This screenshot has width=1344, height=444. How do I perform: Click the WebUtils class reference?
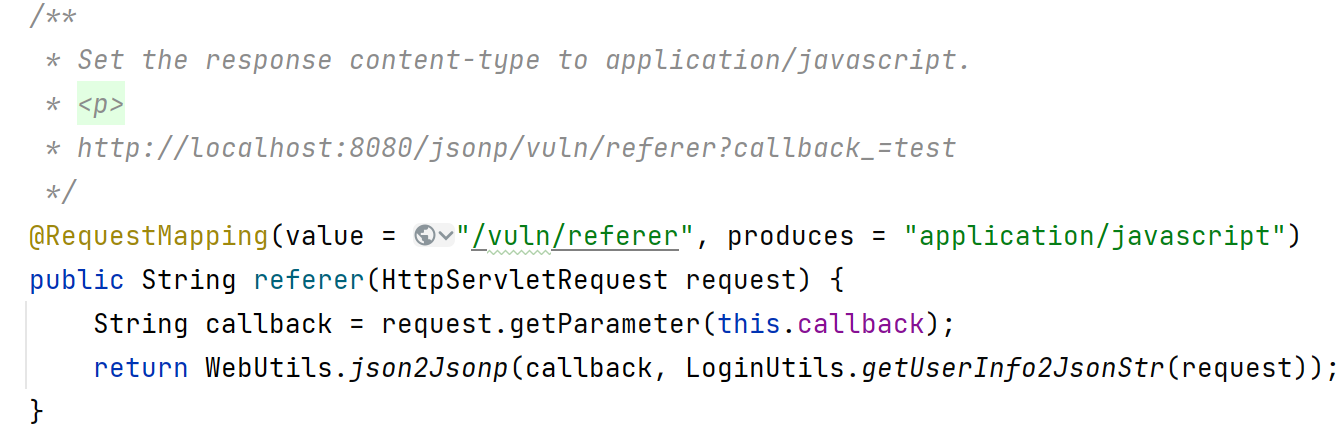(269, 368)
